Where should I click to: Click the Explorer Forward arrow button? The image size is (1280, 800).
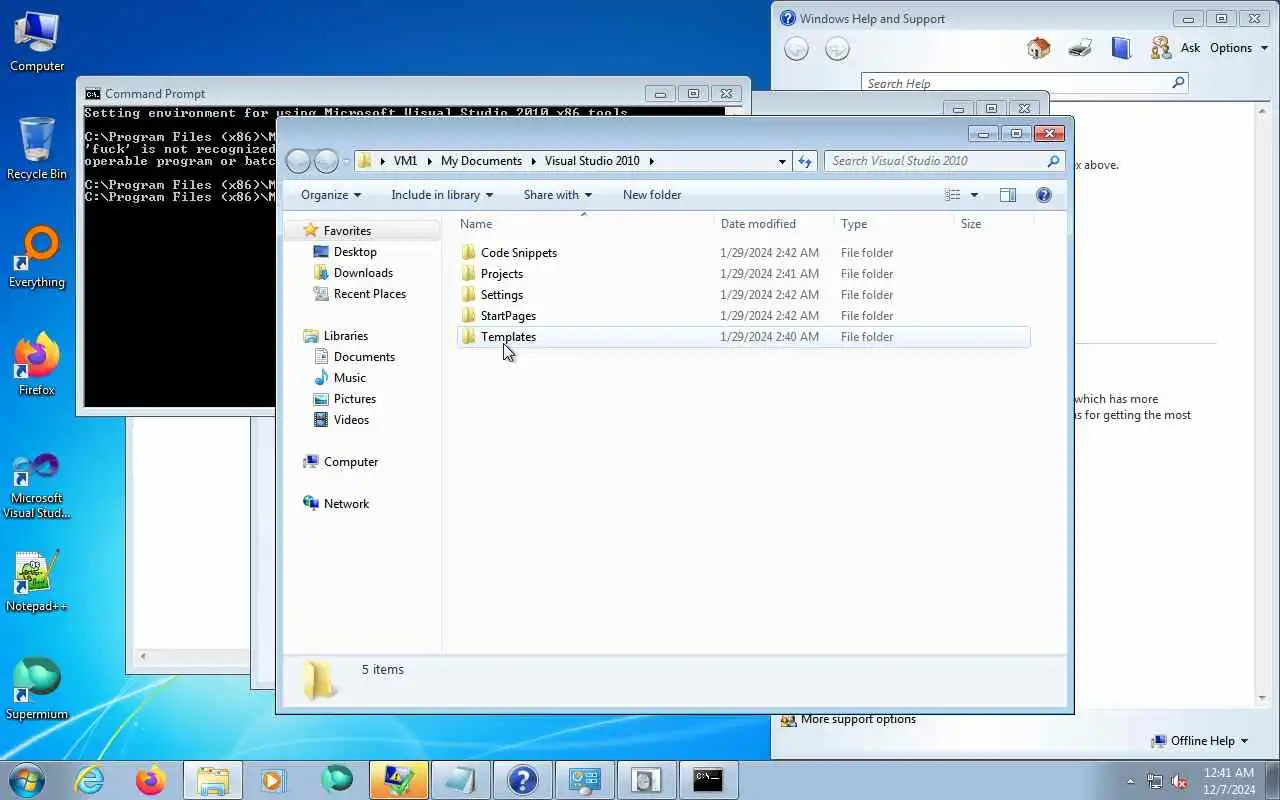[326, 161]
